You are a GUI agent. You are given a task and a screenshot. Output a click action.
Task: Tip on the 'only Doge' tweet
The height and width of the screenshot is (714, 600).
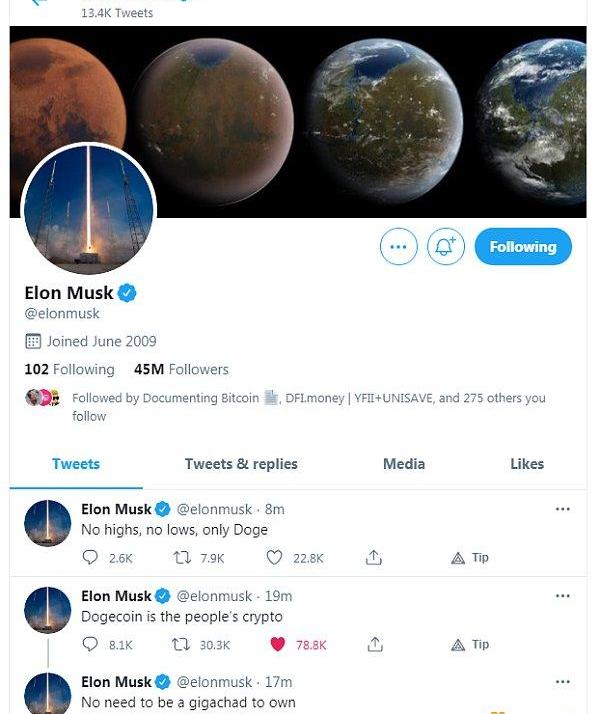[x=470, y=558]
